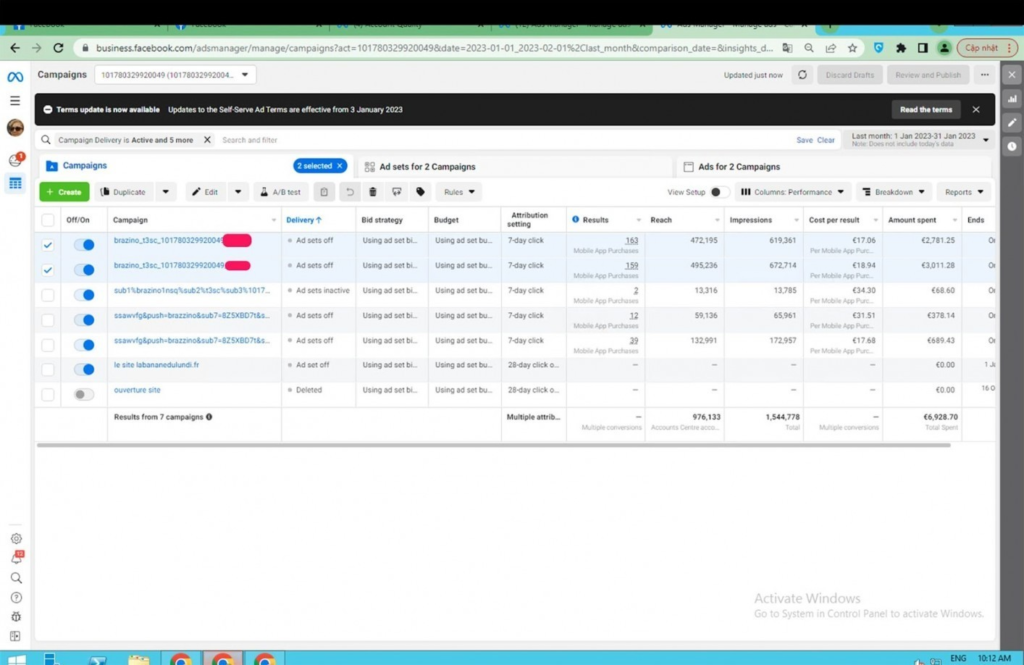Click the green Create button
Viewport: 1024px width, 665px height.
point(64,192)
